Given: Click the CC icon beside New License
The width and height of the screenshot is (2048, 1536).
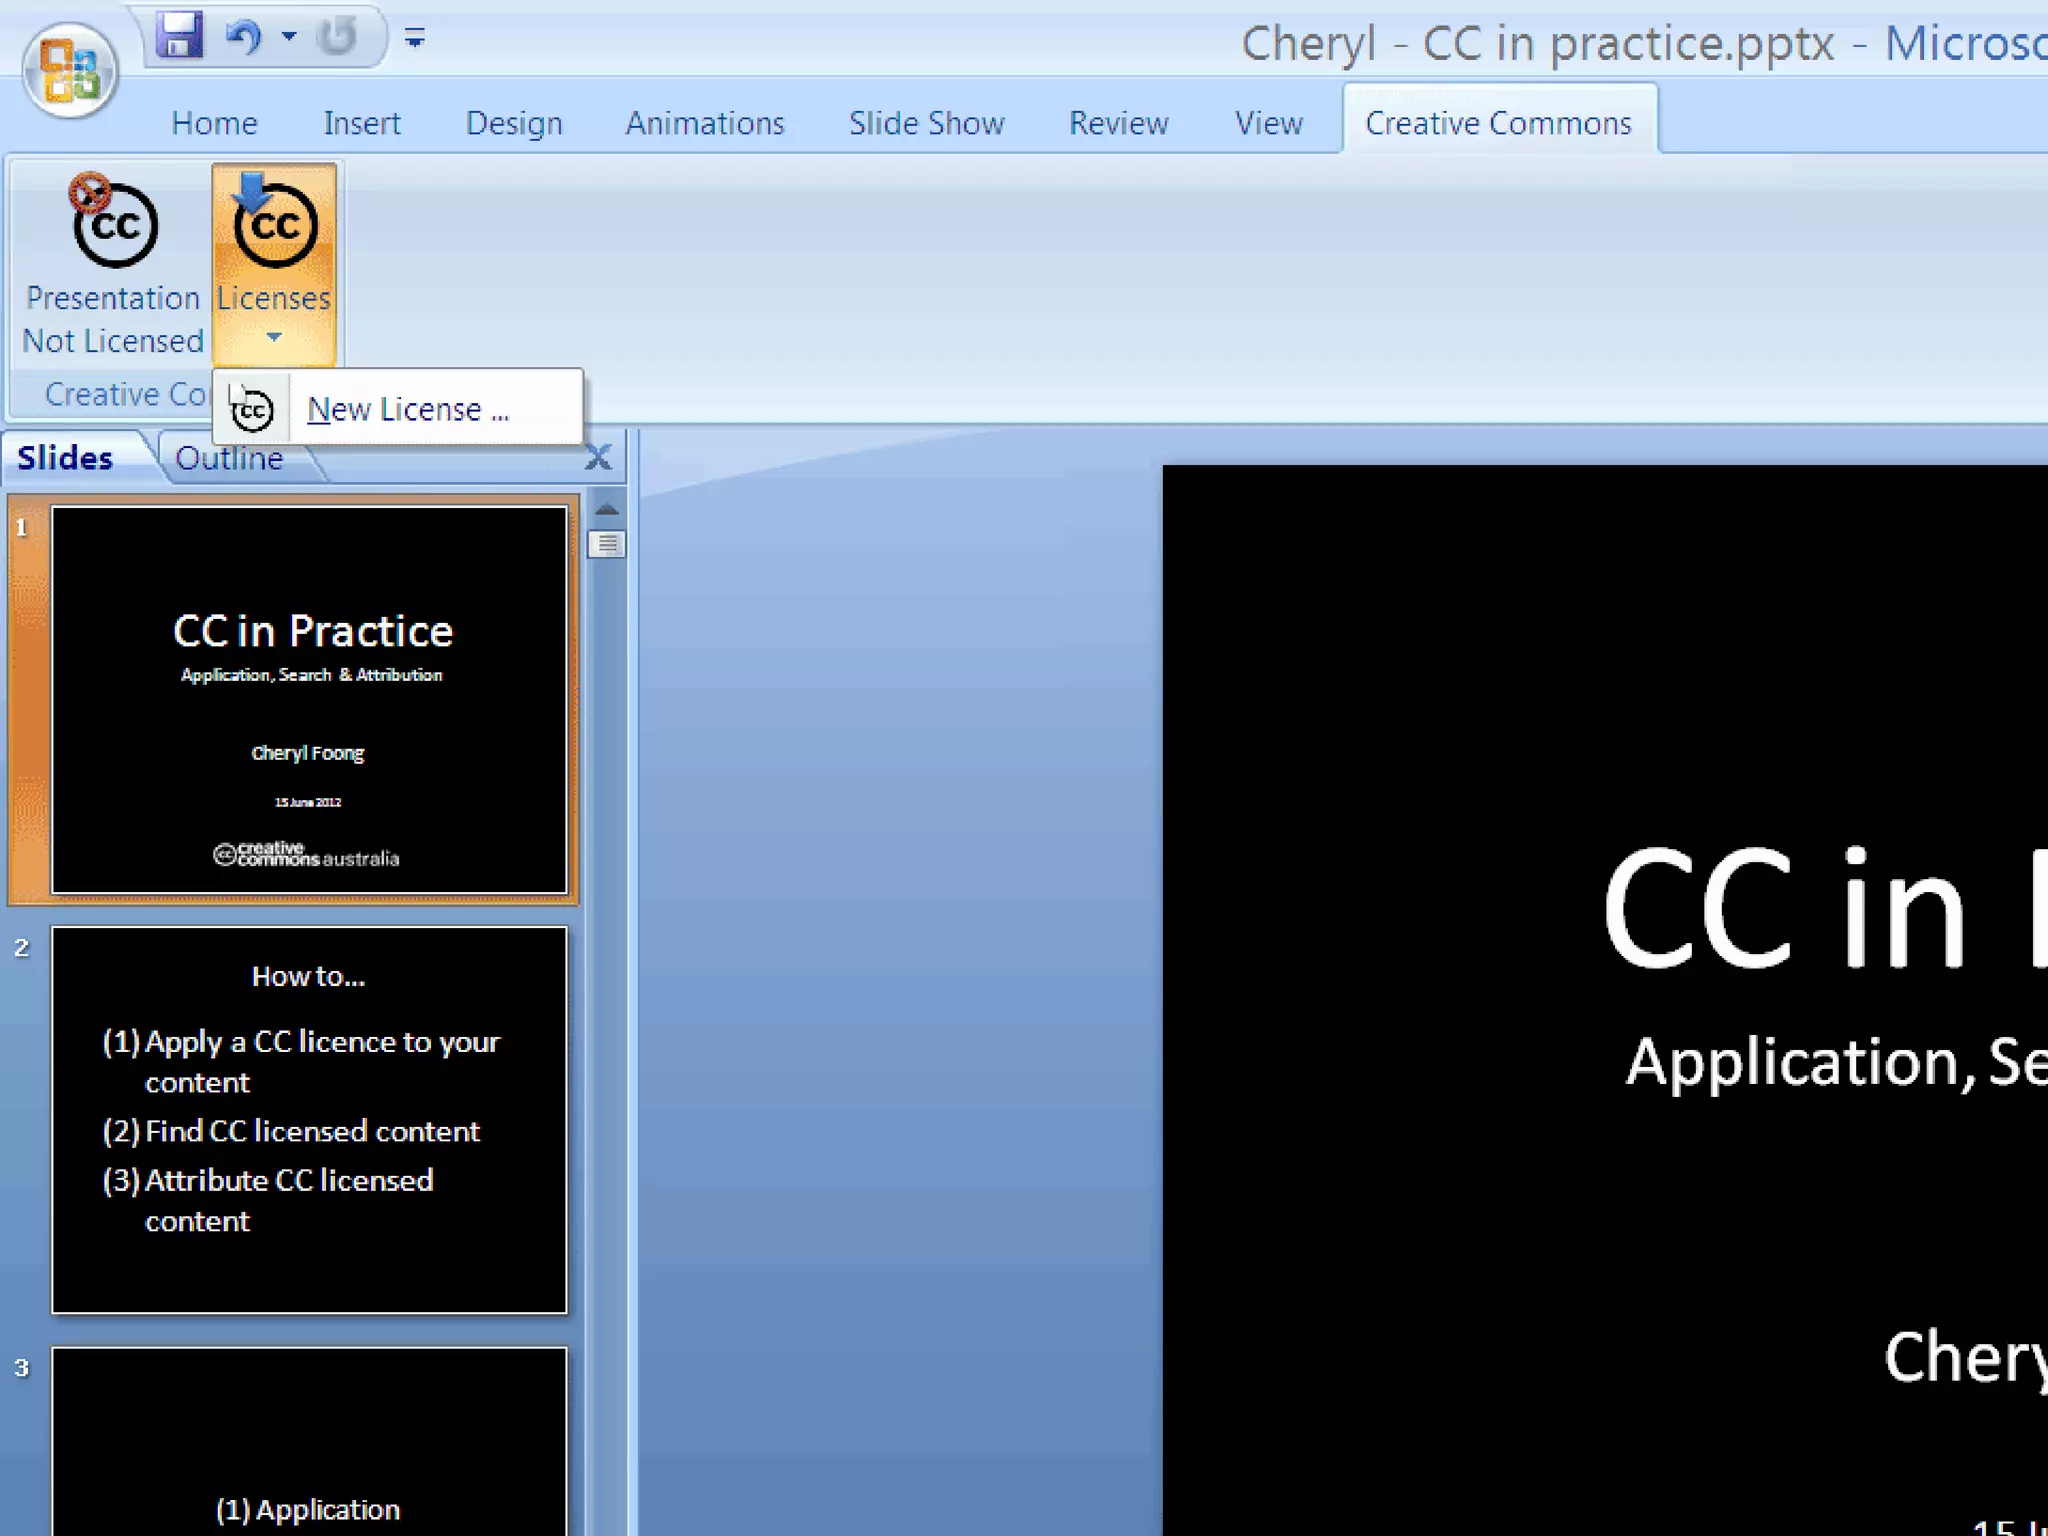Looking at the screenshot, I should click(251, 409).
